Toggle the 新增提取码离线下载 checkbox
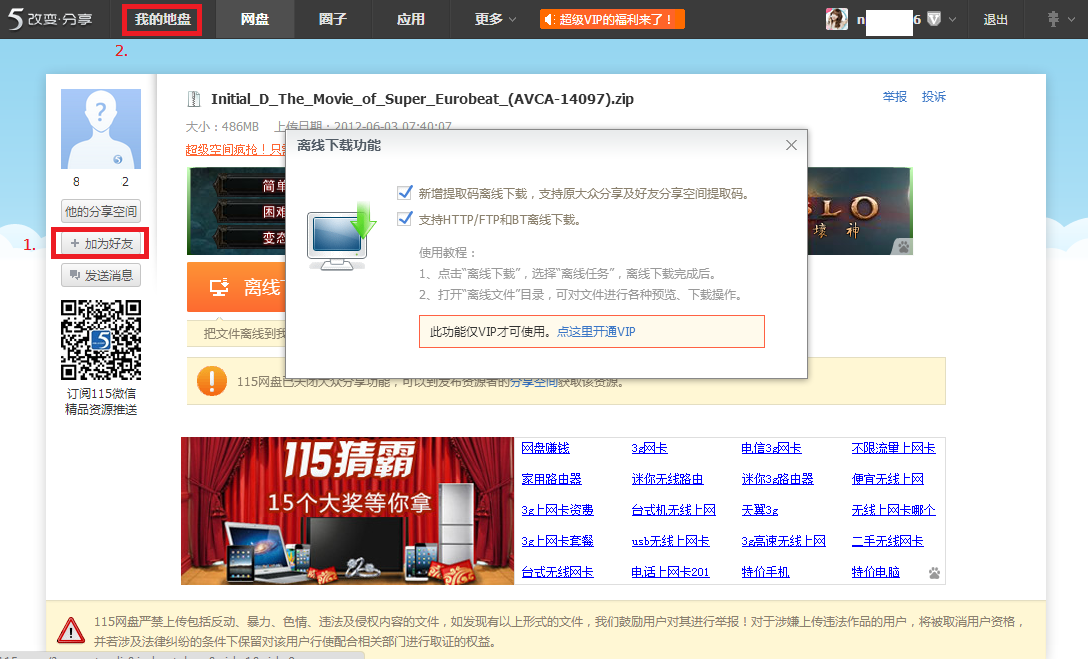The width and height of the screenshot is (1088, 659). click(405, 193)
